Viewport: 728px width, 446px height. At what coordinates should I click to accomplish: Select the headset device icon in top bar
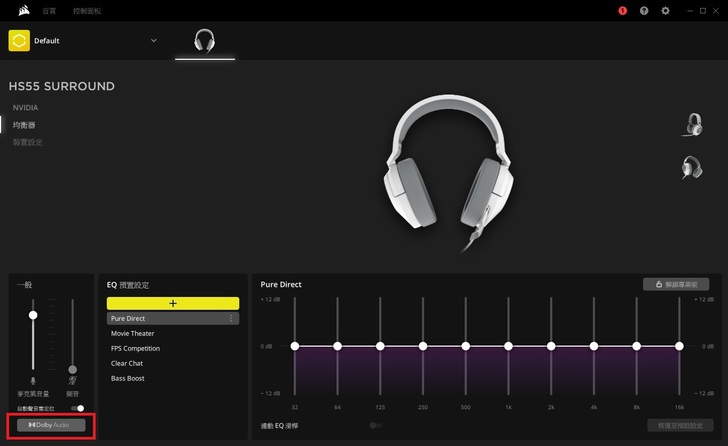[x=204, y=41]
